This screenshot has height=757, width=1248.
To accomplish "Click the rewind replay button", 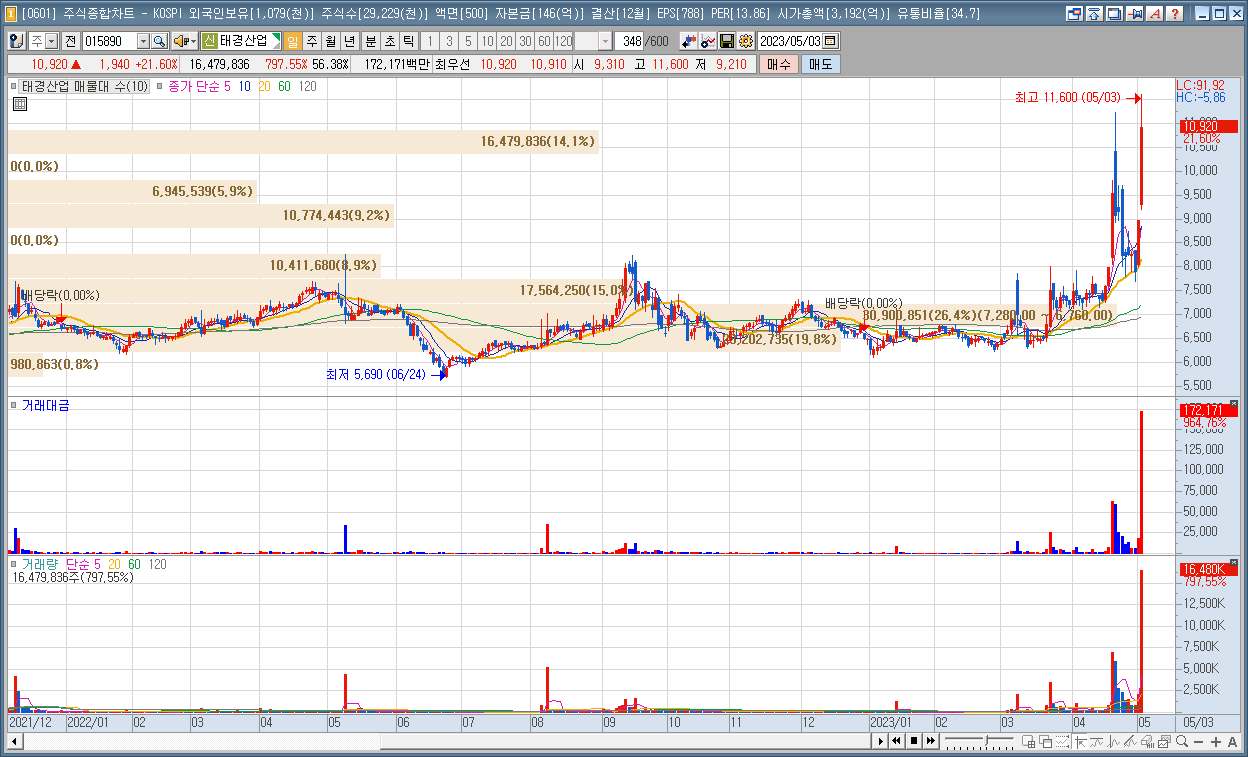I will coord(896,741).
